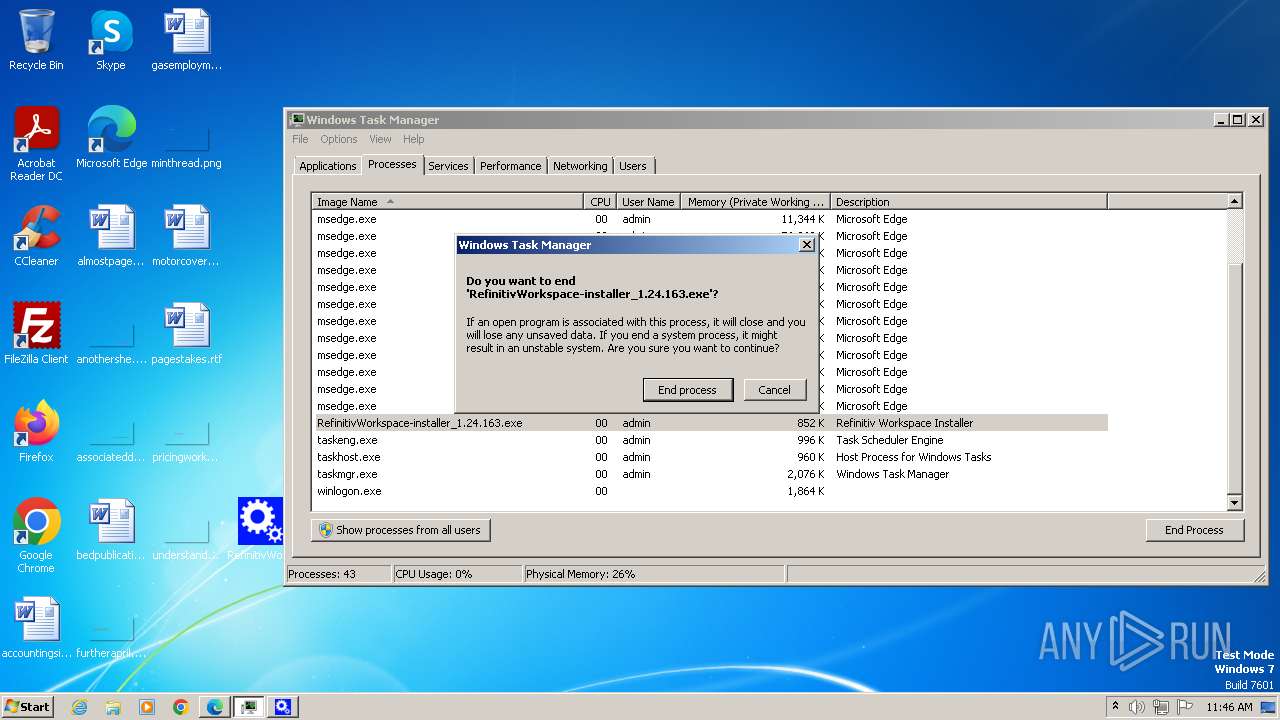
Task: Cancel the end process dialog
Action: (774, 390)
